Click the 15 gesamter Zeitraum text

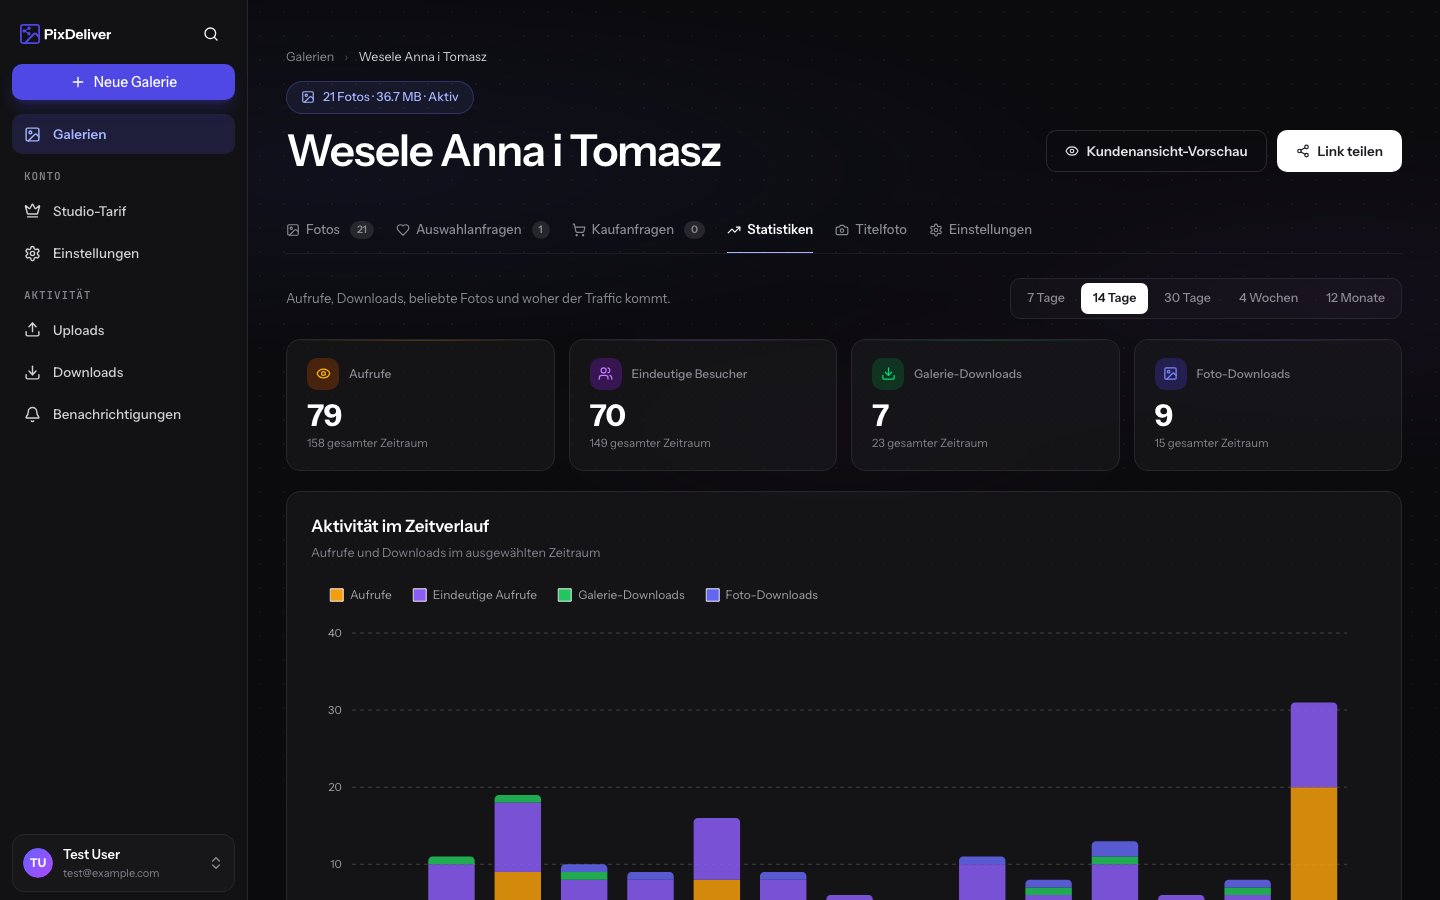(x=1211, y=443)
